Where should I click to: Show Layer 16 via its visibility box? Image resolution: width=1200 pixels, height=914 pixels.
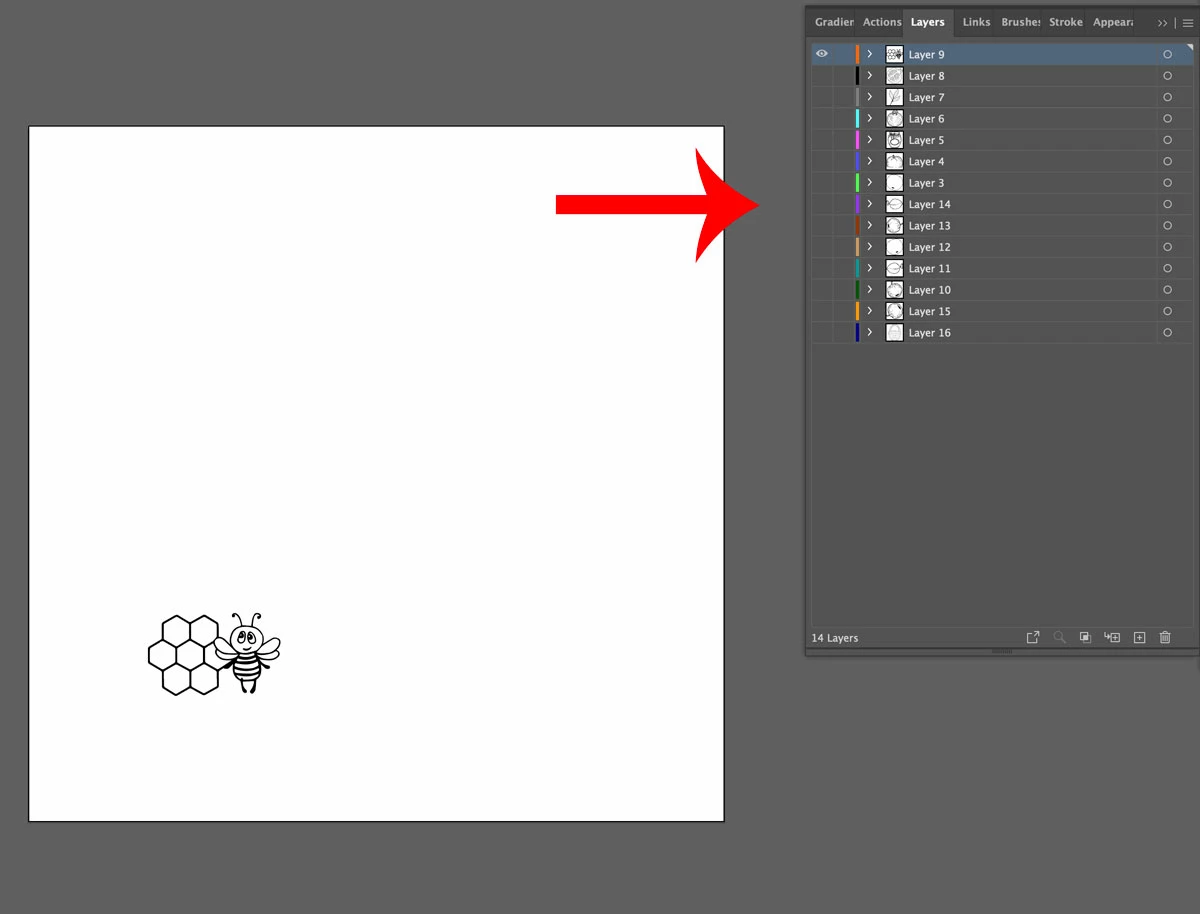pyautogui.click(x=822, y=333)
